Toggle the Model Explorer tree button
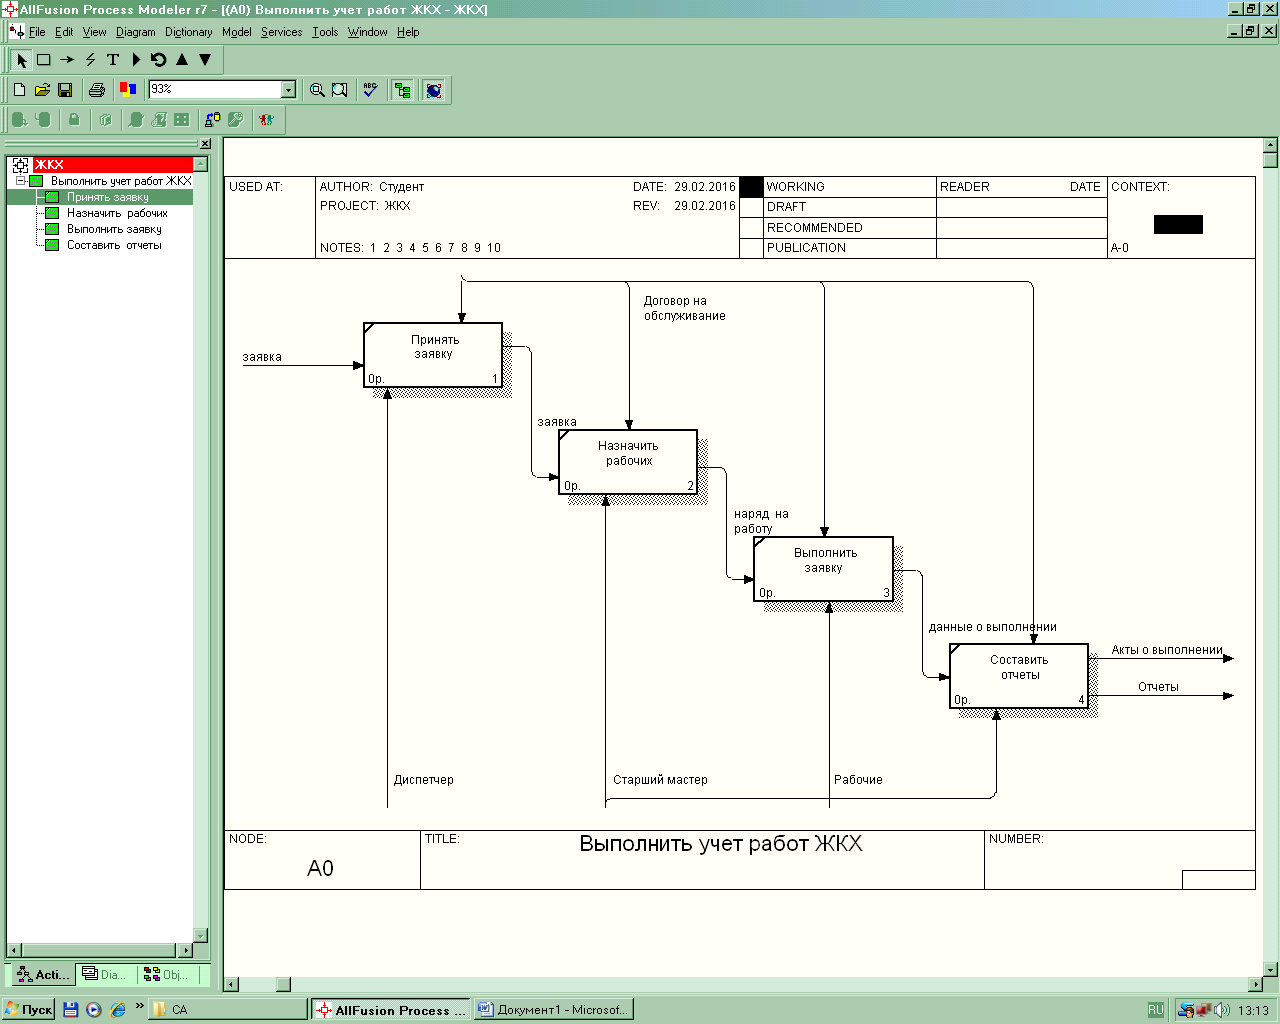Image resolution: width=1280 pixels, height=1024 pixels. click(x=402, y=90)
